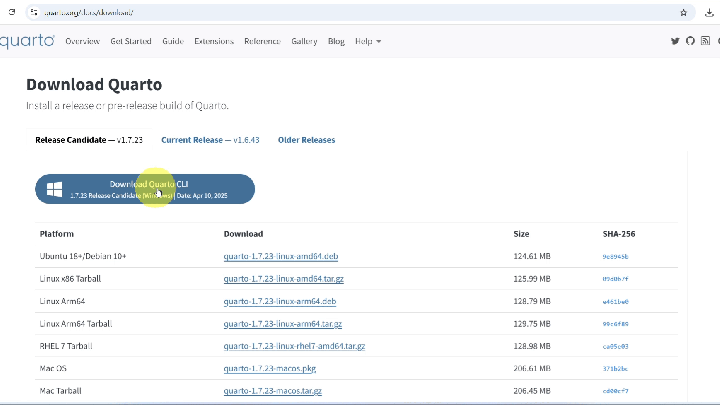Screen dimensions: 720x405
Task: Download quarto-1.7.23-macos.pkg installer
Action: coord(270,369)
